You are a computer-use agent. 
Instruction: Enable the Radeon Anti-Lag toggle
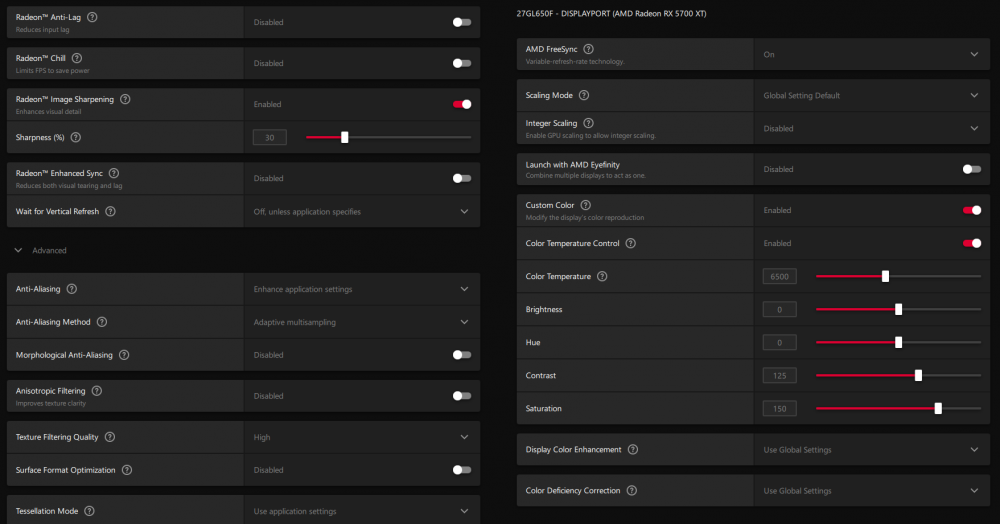tap(461, 22)
